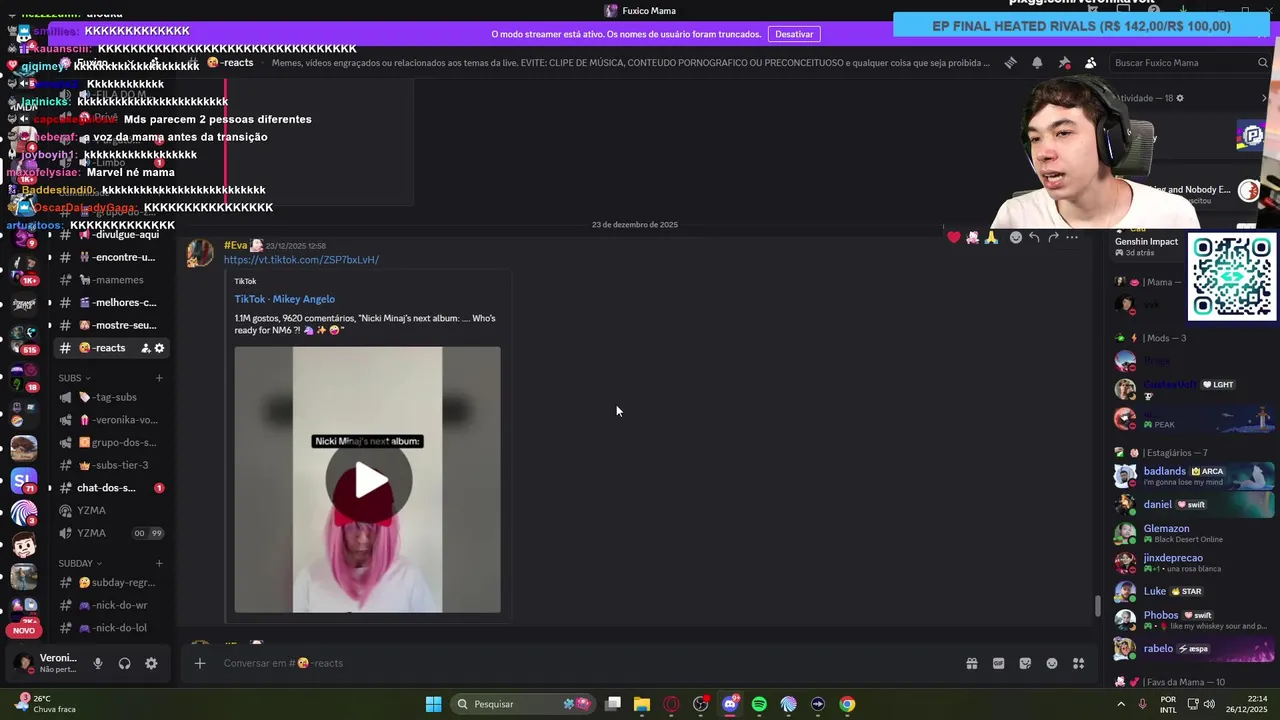1280x720 pixels.
Task: Click the Desativar streamer mode button
Action: pyautogui.click(x=794, y=34)
